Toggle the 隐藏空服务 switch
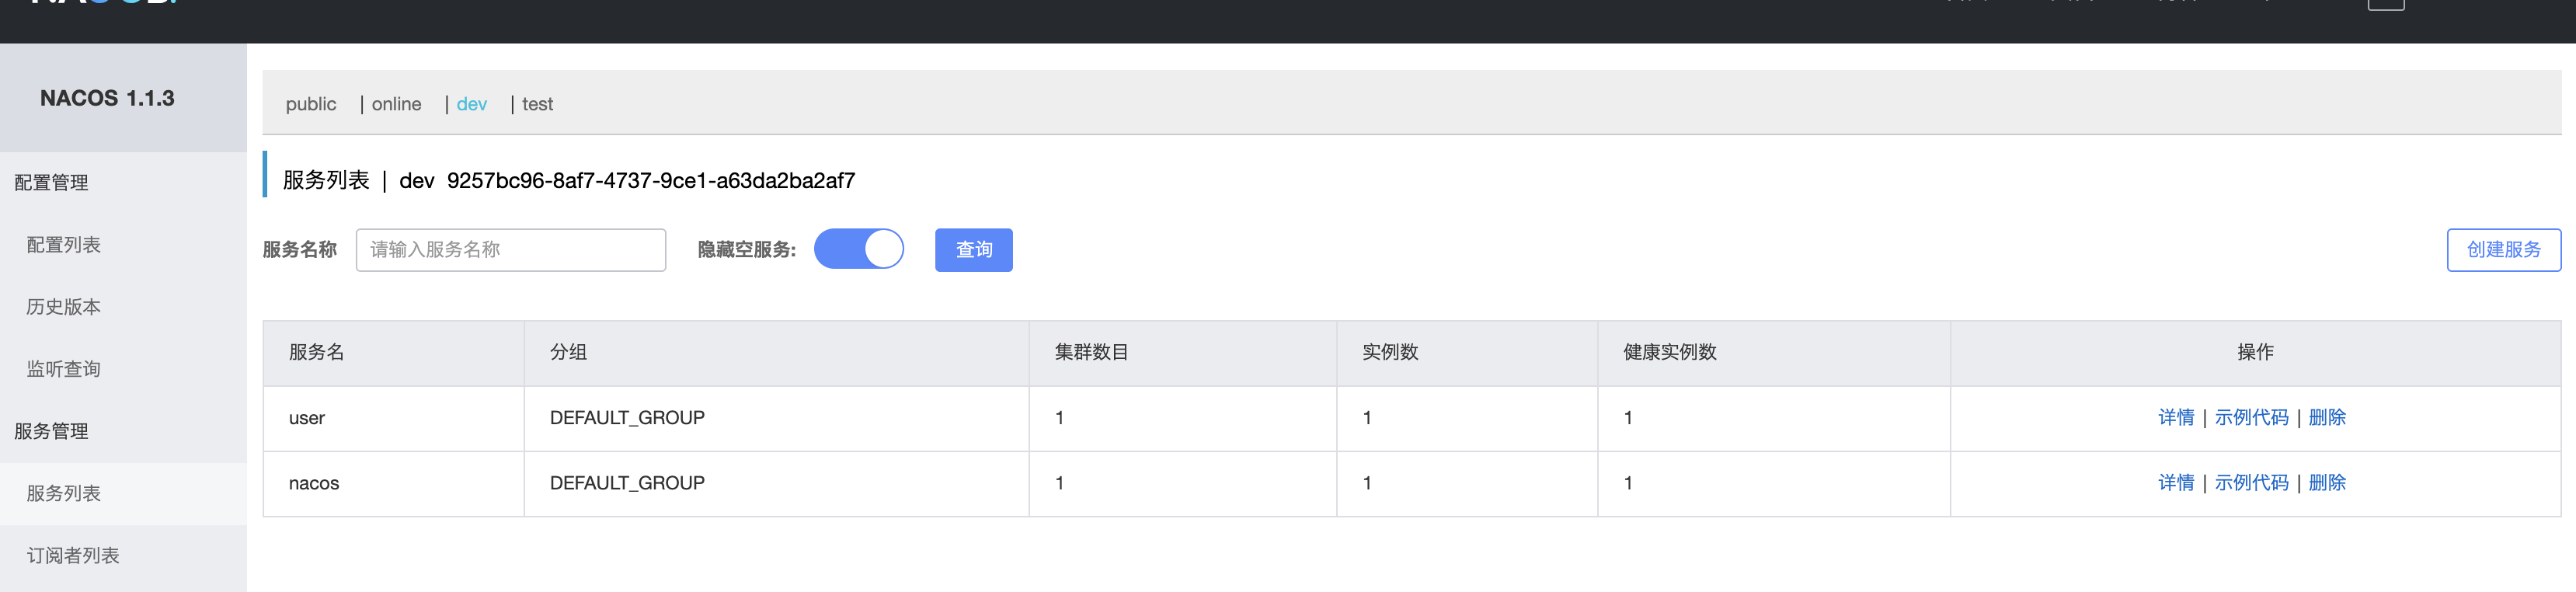Viewport: 2576px width, 592px height. coord(858,249)
